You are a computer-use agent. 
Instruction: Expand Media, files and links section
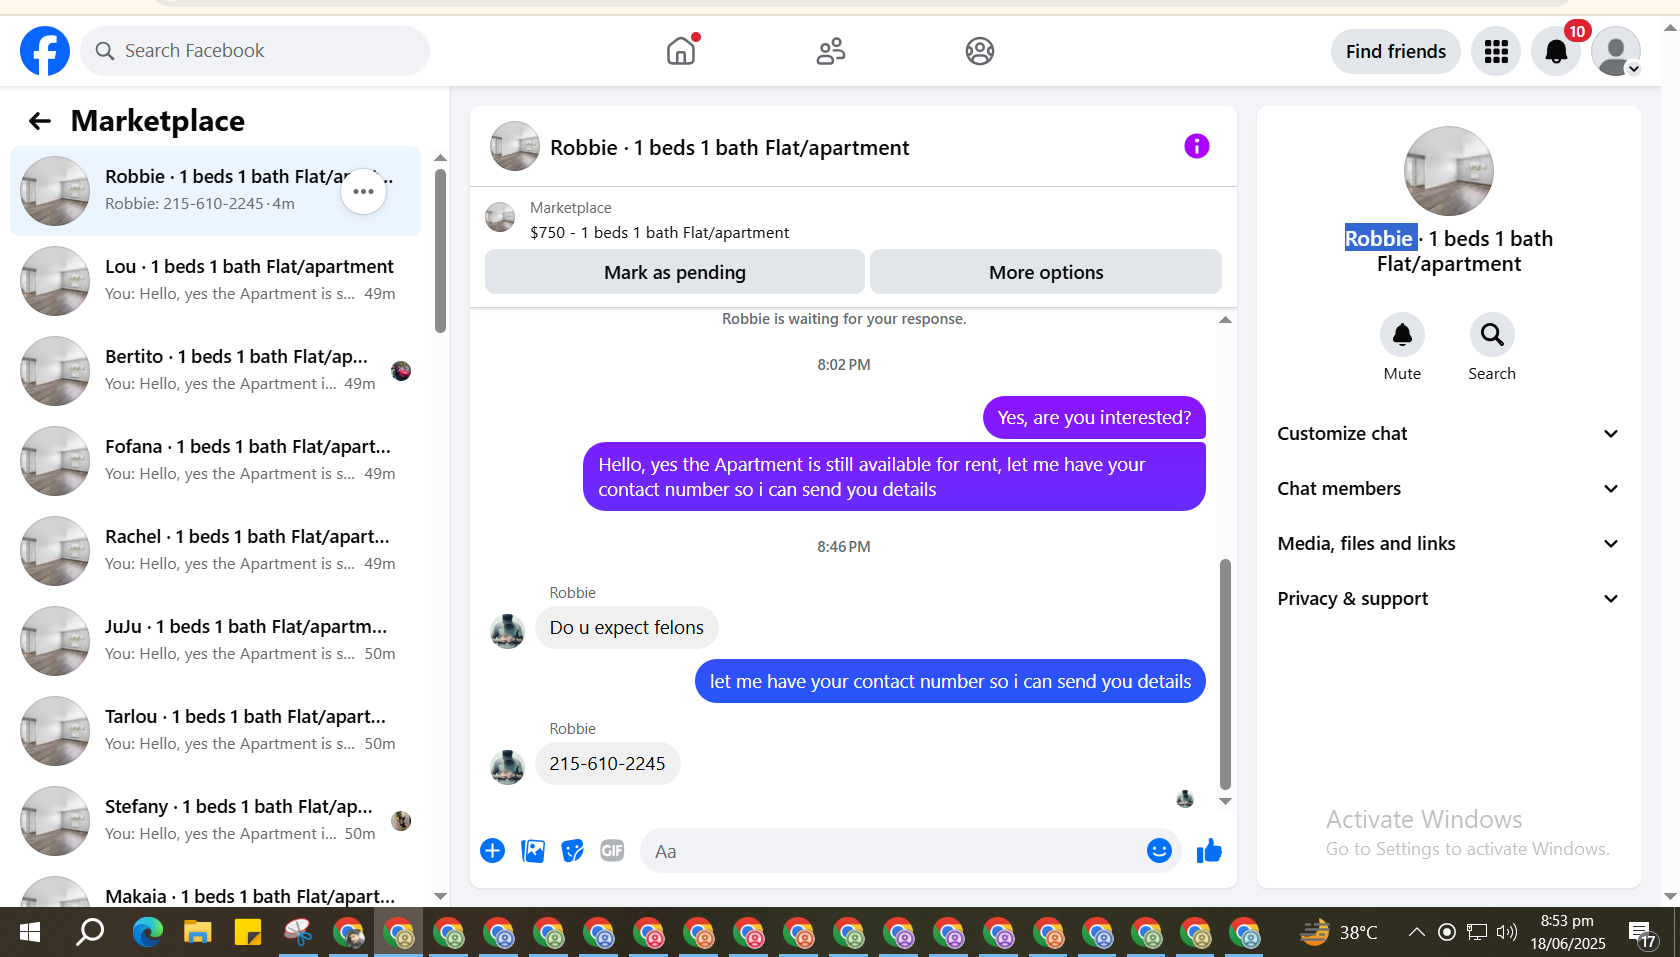[1448, 544]
